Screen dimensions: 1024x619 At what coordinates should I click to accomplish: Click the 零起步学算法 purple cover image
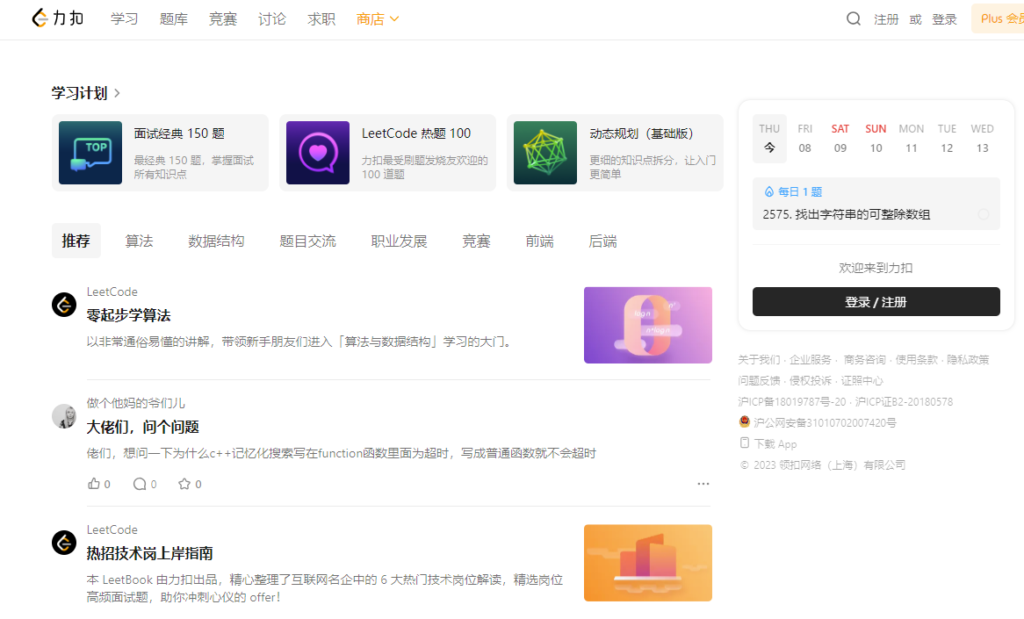click(x=648, y=325)
